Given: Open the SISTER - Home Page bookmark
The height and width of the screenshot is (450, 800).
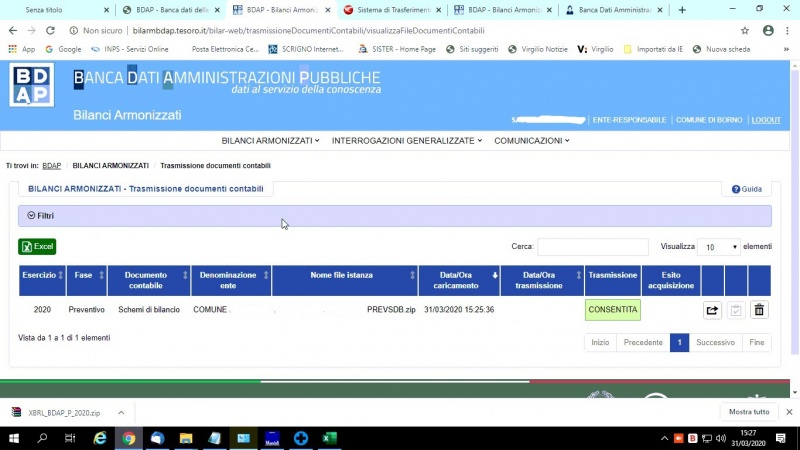Looking at the screenshot, I should tap(397, 49).
